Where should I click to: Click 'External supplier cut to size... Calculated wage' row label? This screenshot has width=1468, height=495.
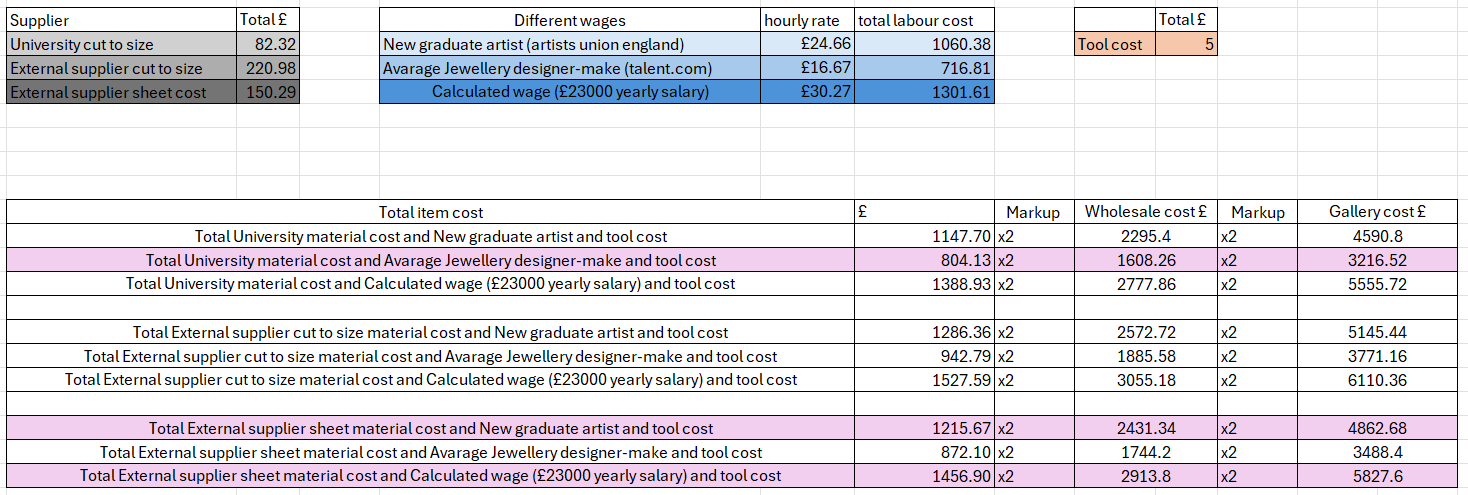tap(431, 380)
